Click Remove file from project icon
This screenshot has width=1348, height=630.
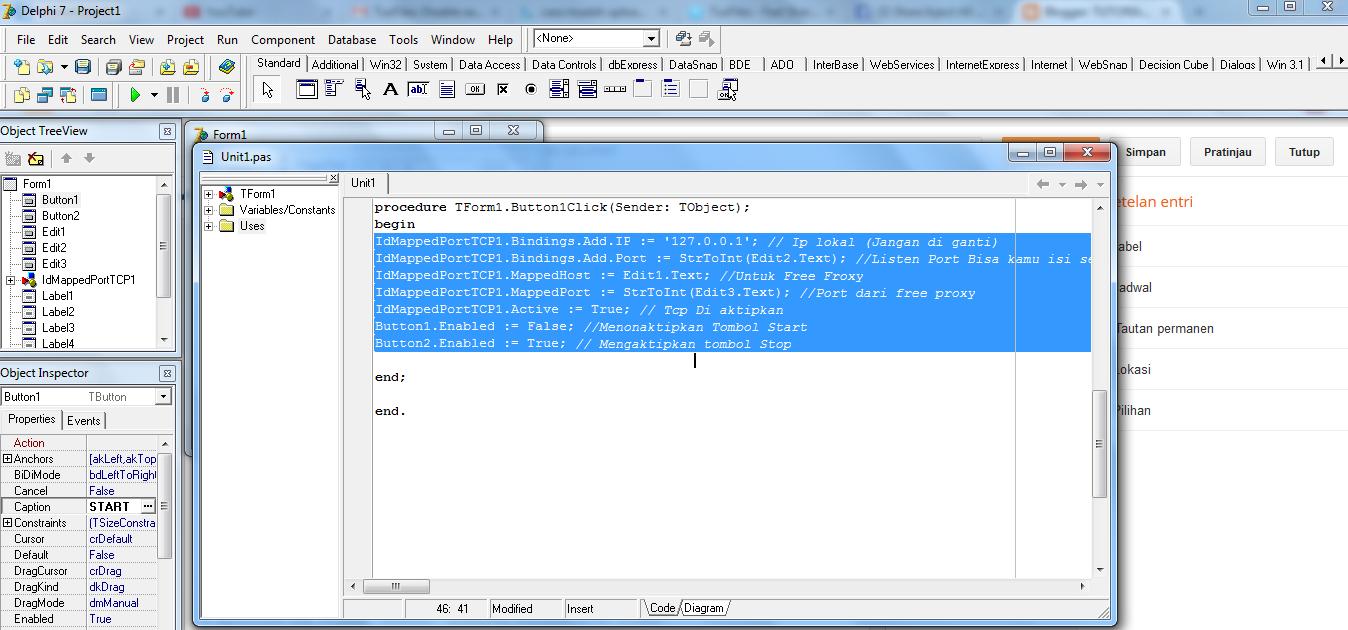tap(191, 67)
